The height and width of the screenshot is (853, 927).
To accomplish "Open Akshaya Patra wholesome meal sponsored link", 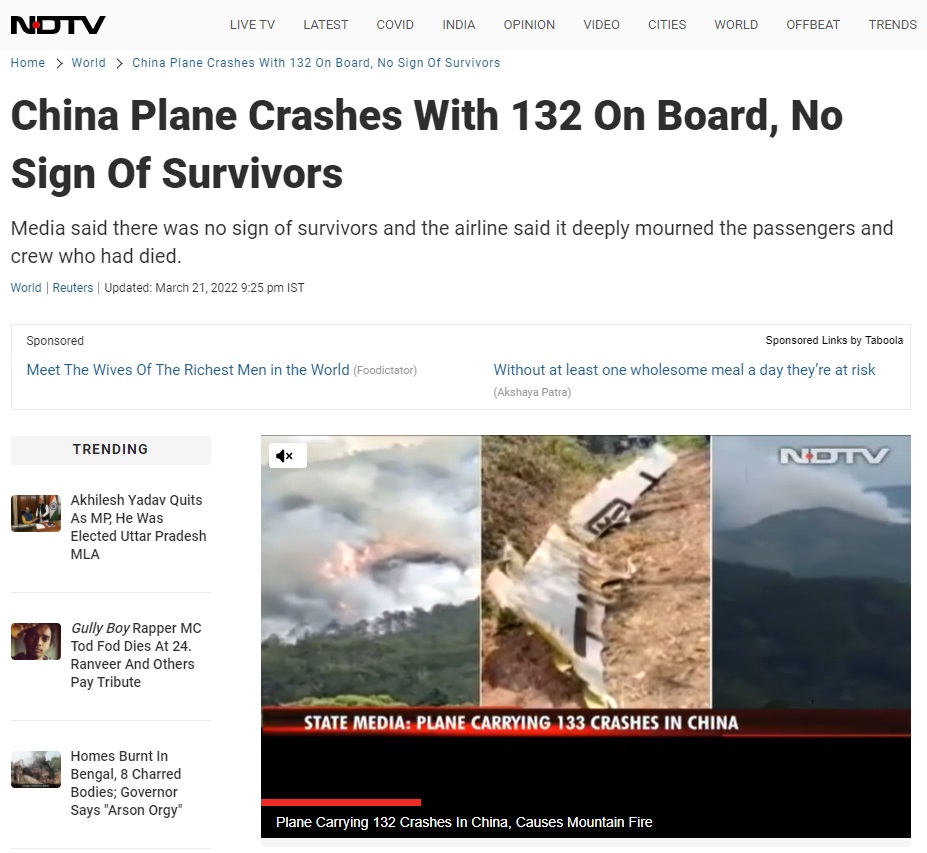I will pos(684,370).
